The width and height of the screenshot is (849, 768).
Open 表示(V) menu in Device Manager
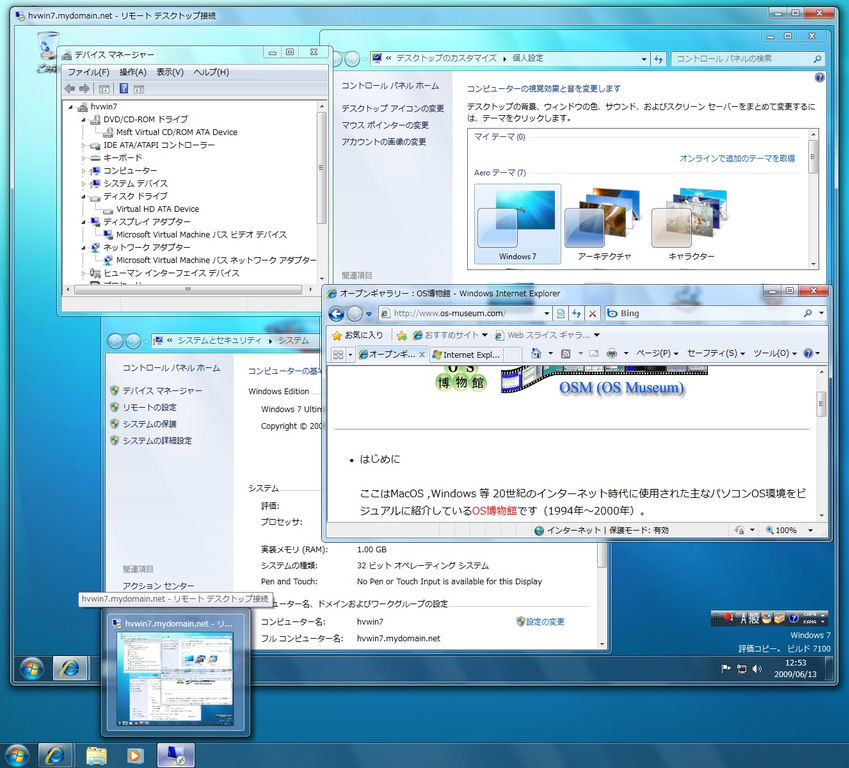pos(170,72)
